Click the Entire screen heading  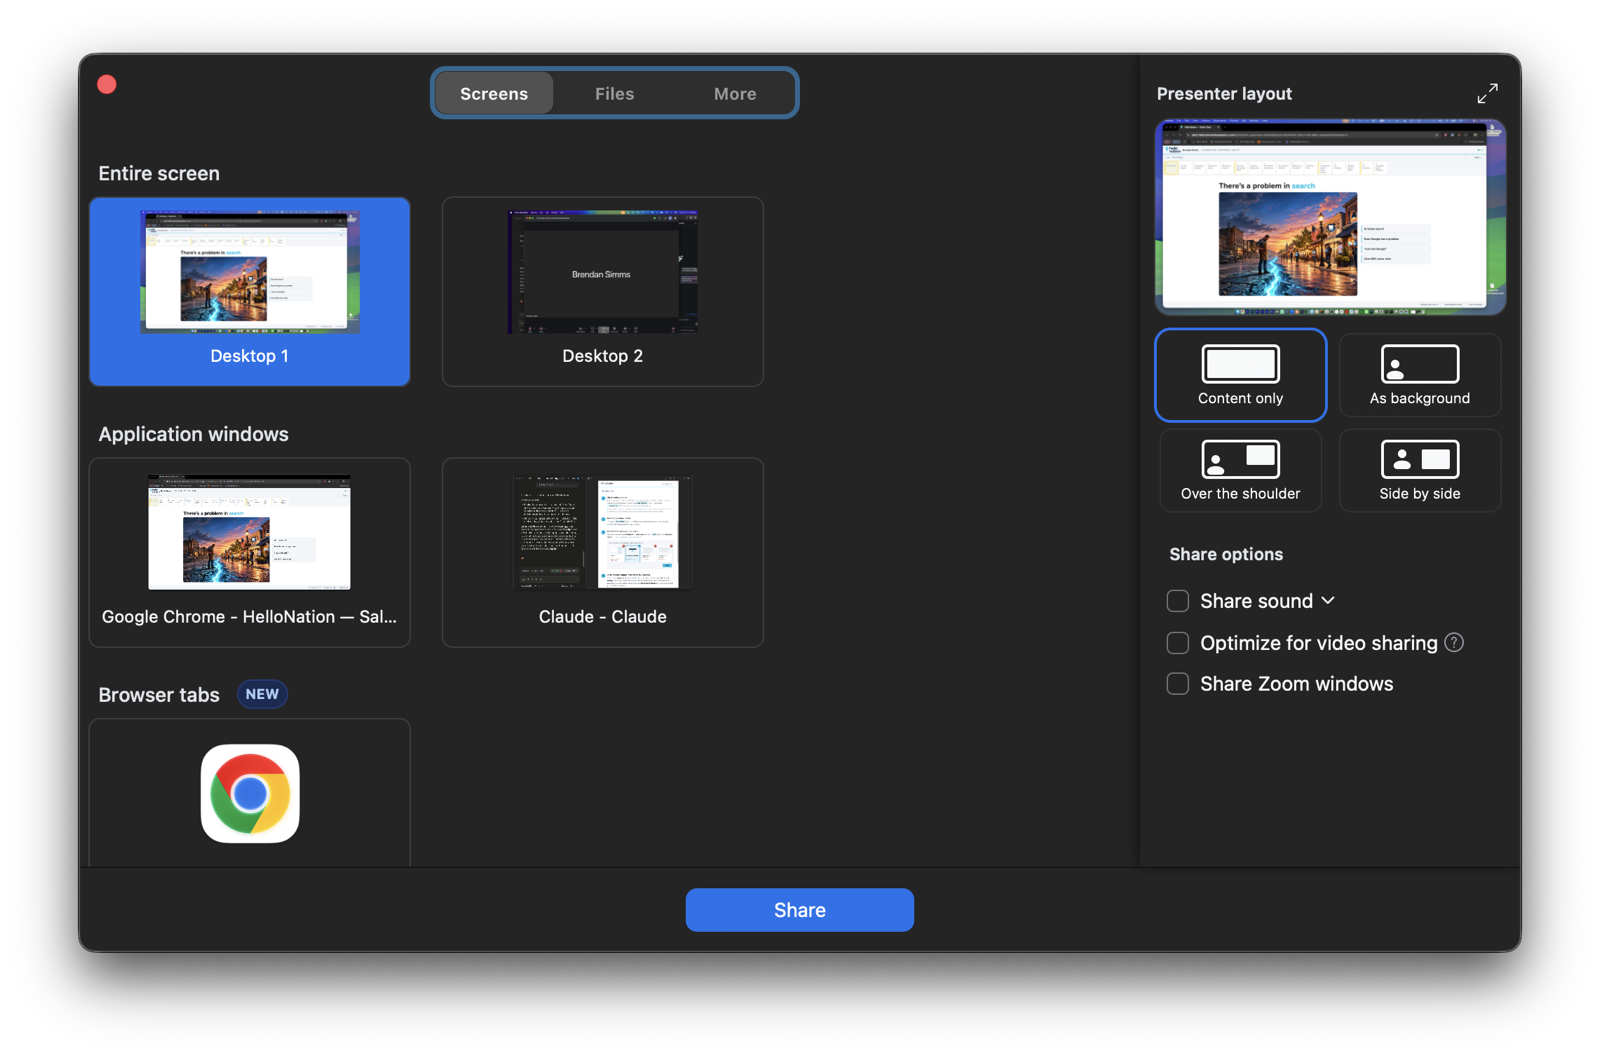tap(159, 173)
